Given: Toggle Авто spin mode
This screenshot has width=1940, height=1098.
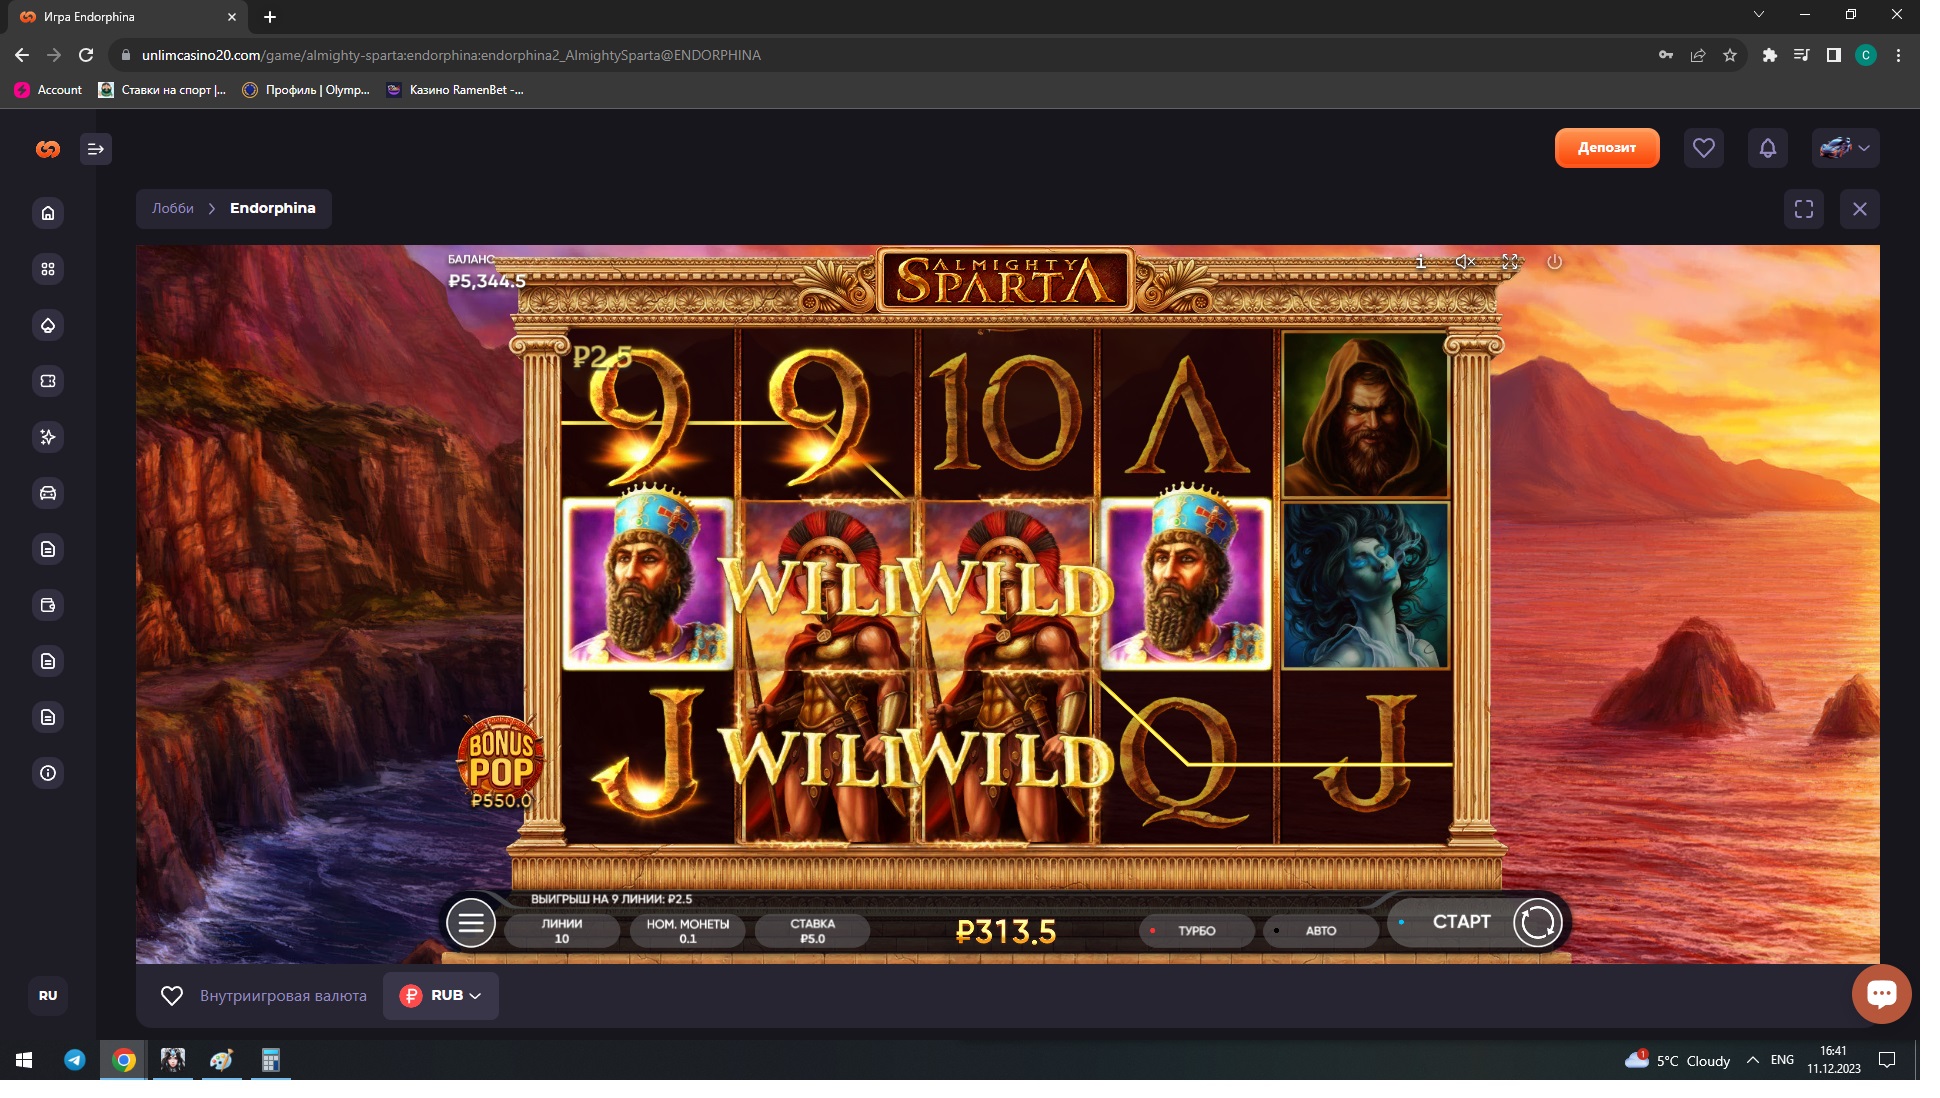Looking at the screenshot, I should coord(1320,931).
